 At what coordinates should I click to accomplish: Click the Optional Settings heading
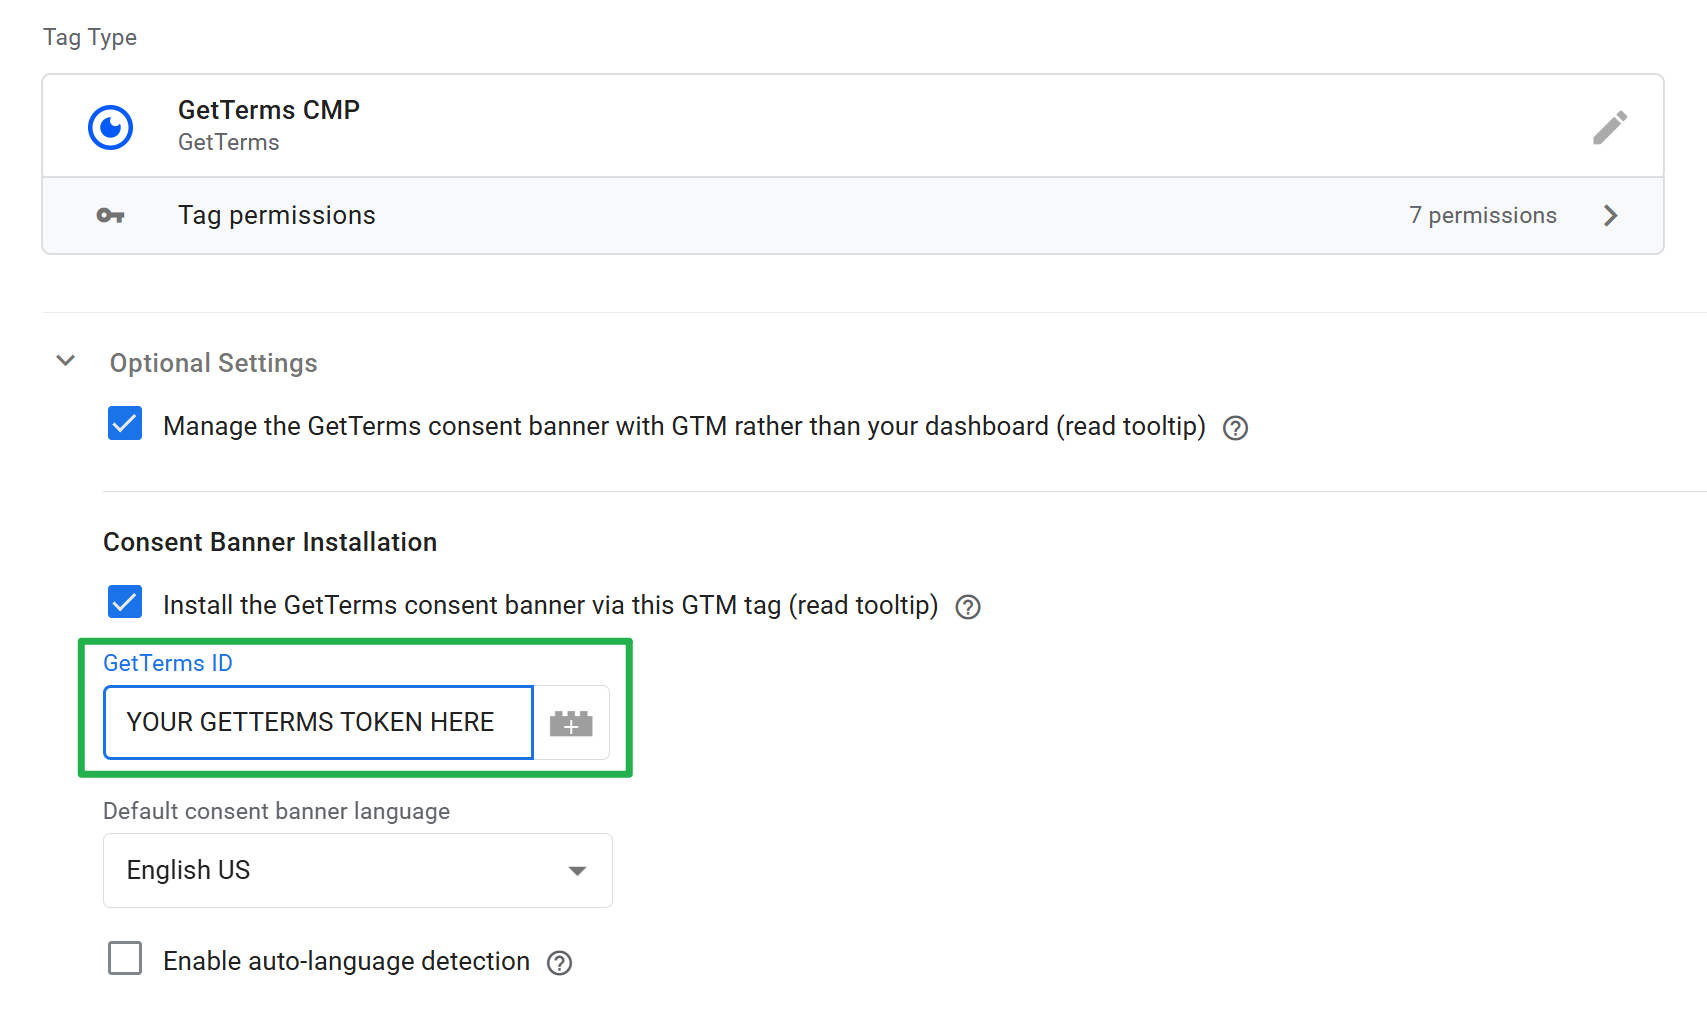pyautogui.click(x=213, y=363)
